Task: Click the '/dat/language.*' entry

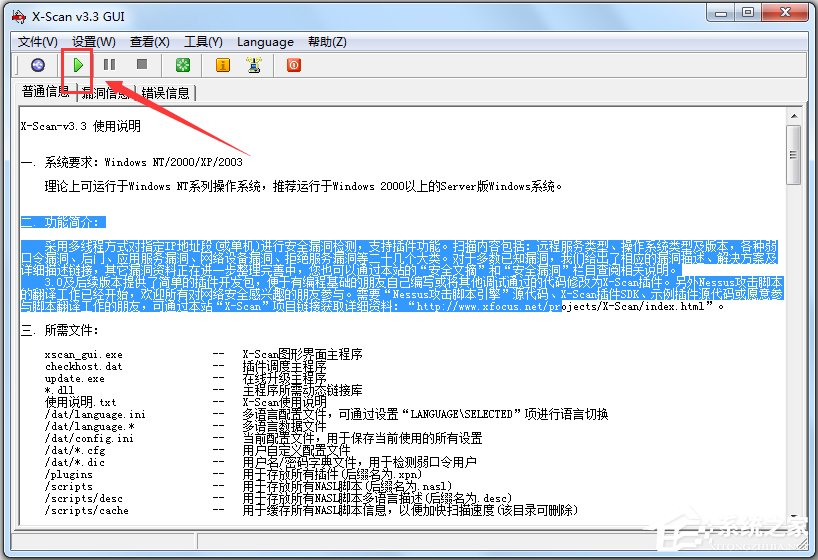Action: tap(90, 426)
